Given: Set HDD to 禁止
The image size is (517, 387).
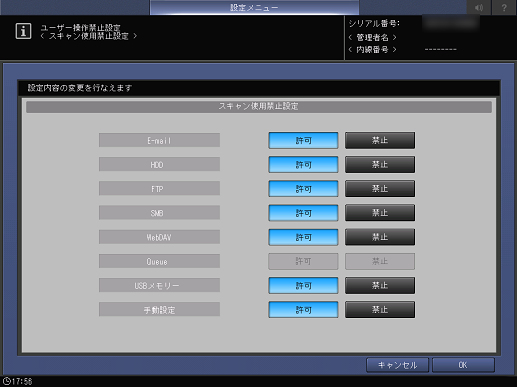Looking at the screenshot, I should 380,165.
